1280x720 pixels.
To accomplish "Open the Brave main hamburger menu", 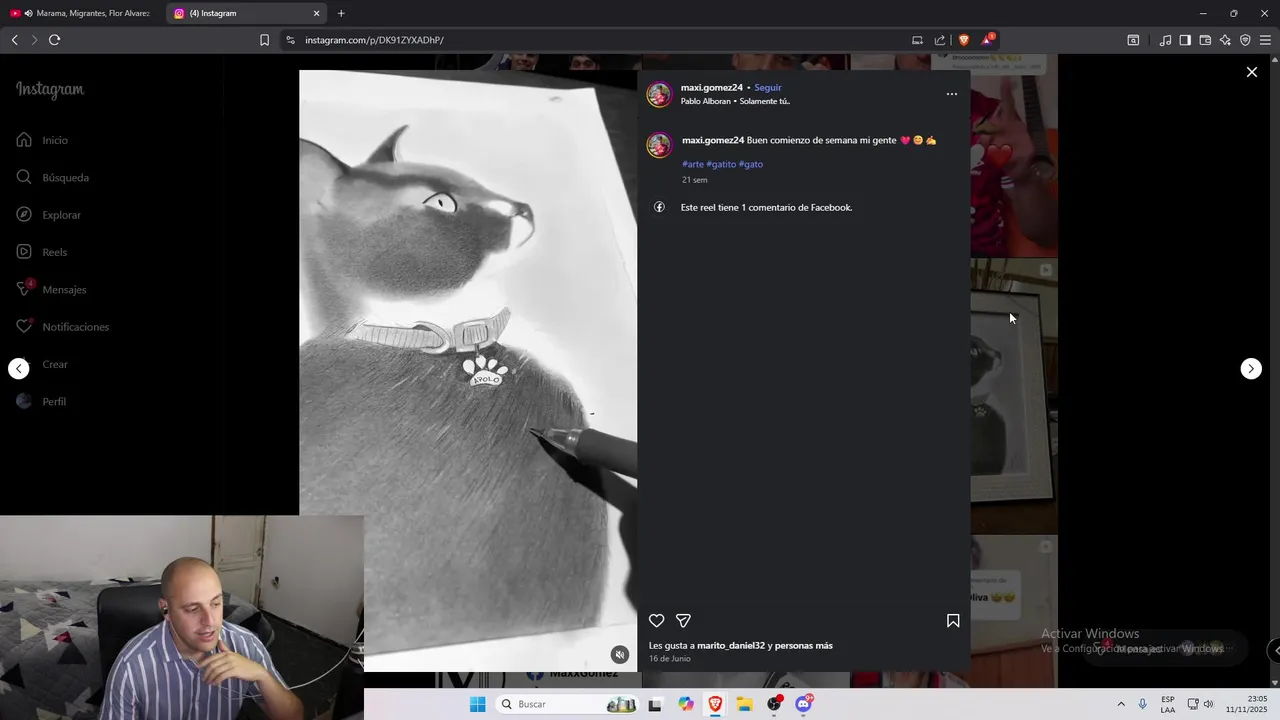I will pyautogui.click(x=1265, y=40).
